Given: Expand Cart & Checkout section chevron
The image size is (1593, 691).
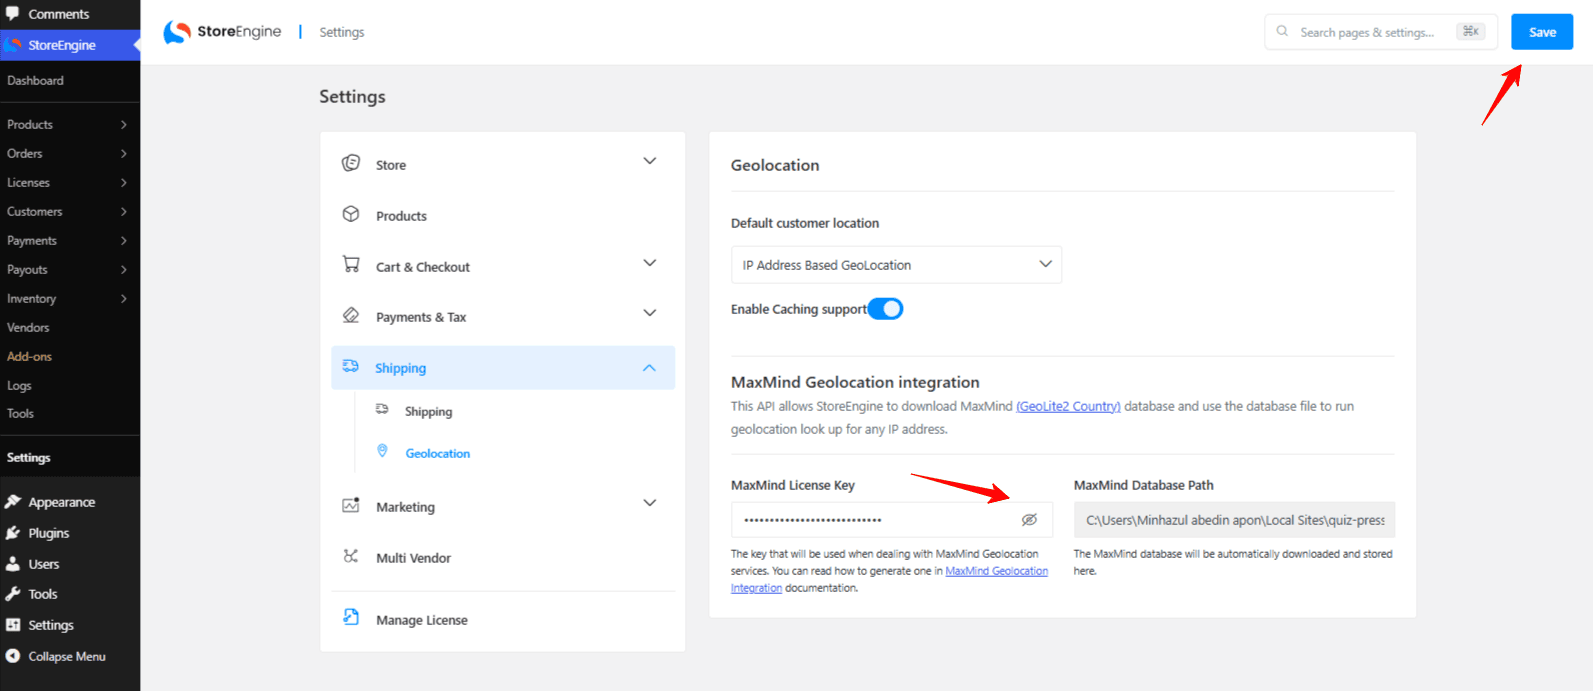Looking at the screenshot, I should [650, 263].
